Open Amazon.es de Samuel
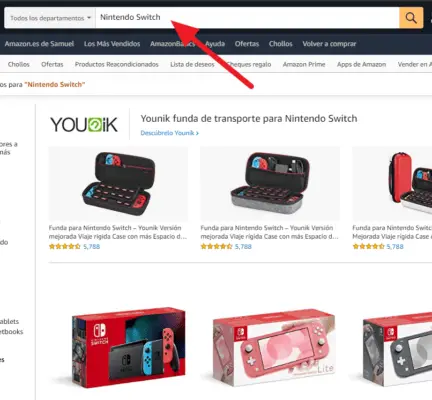 click(x=39, y=44)
